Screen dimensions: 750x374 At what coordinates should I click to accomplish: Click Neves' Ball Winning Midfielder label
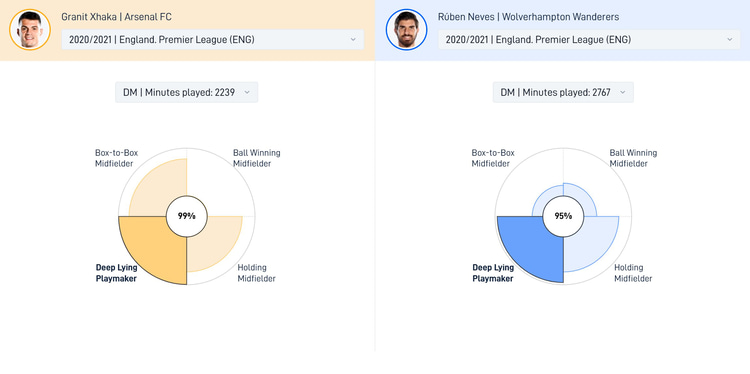(x=633, y=158)
